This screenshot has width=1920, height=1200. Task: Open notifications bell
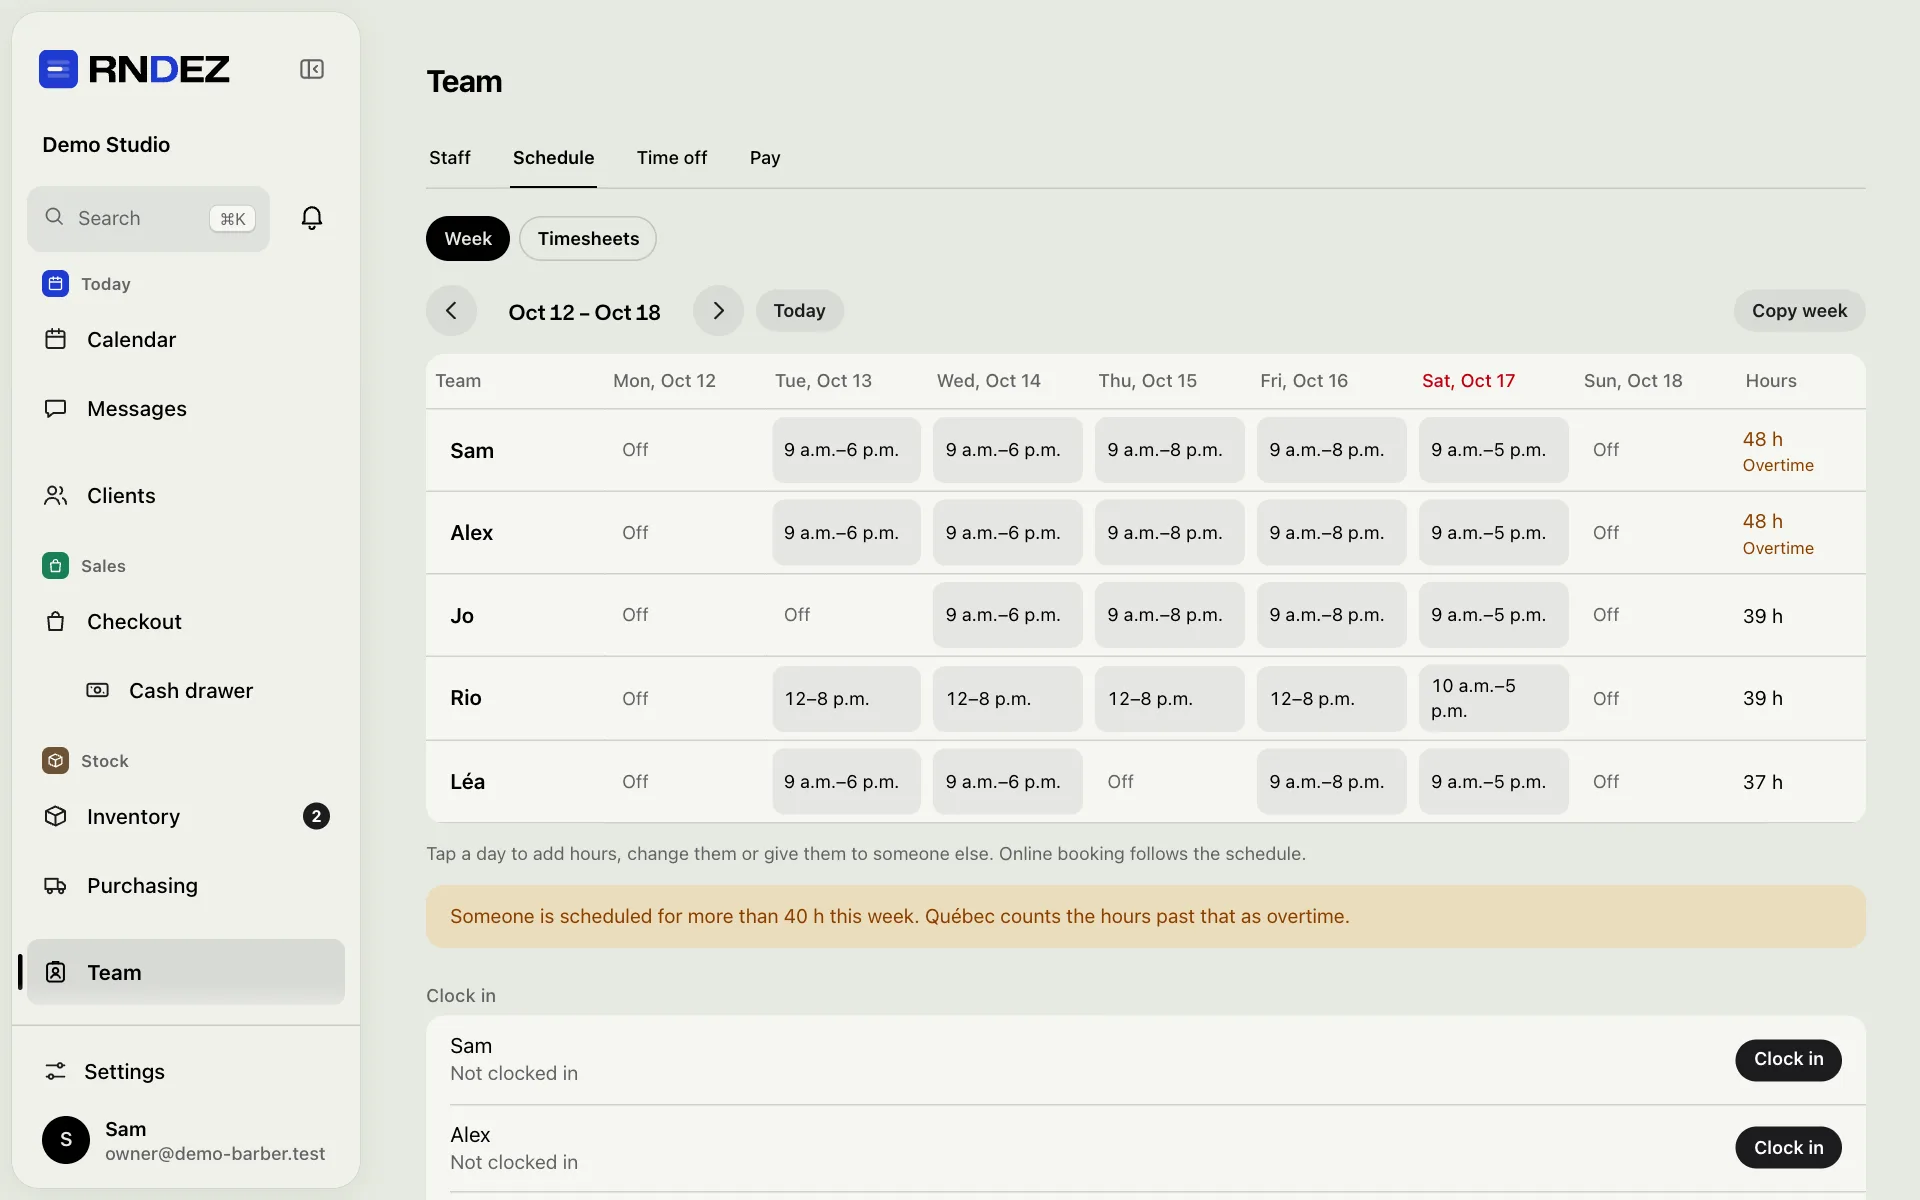[x=312, y=218]
